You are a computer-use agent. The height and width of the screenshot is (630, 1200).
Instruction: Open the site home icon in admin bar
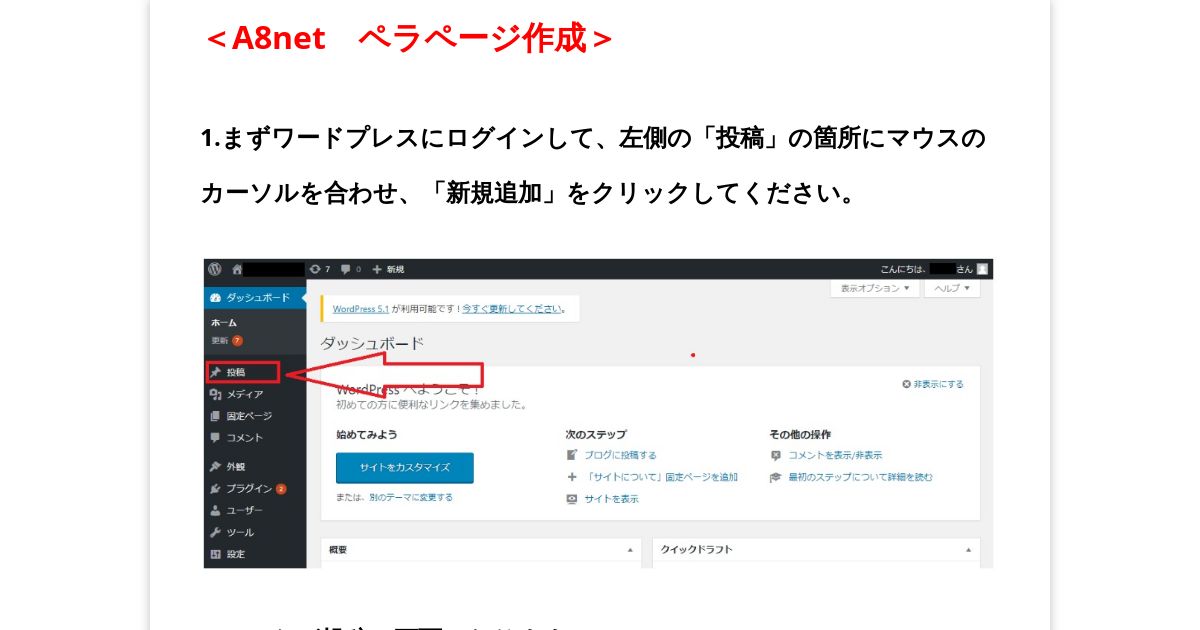click(237, 269)
